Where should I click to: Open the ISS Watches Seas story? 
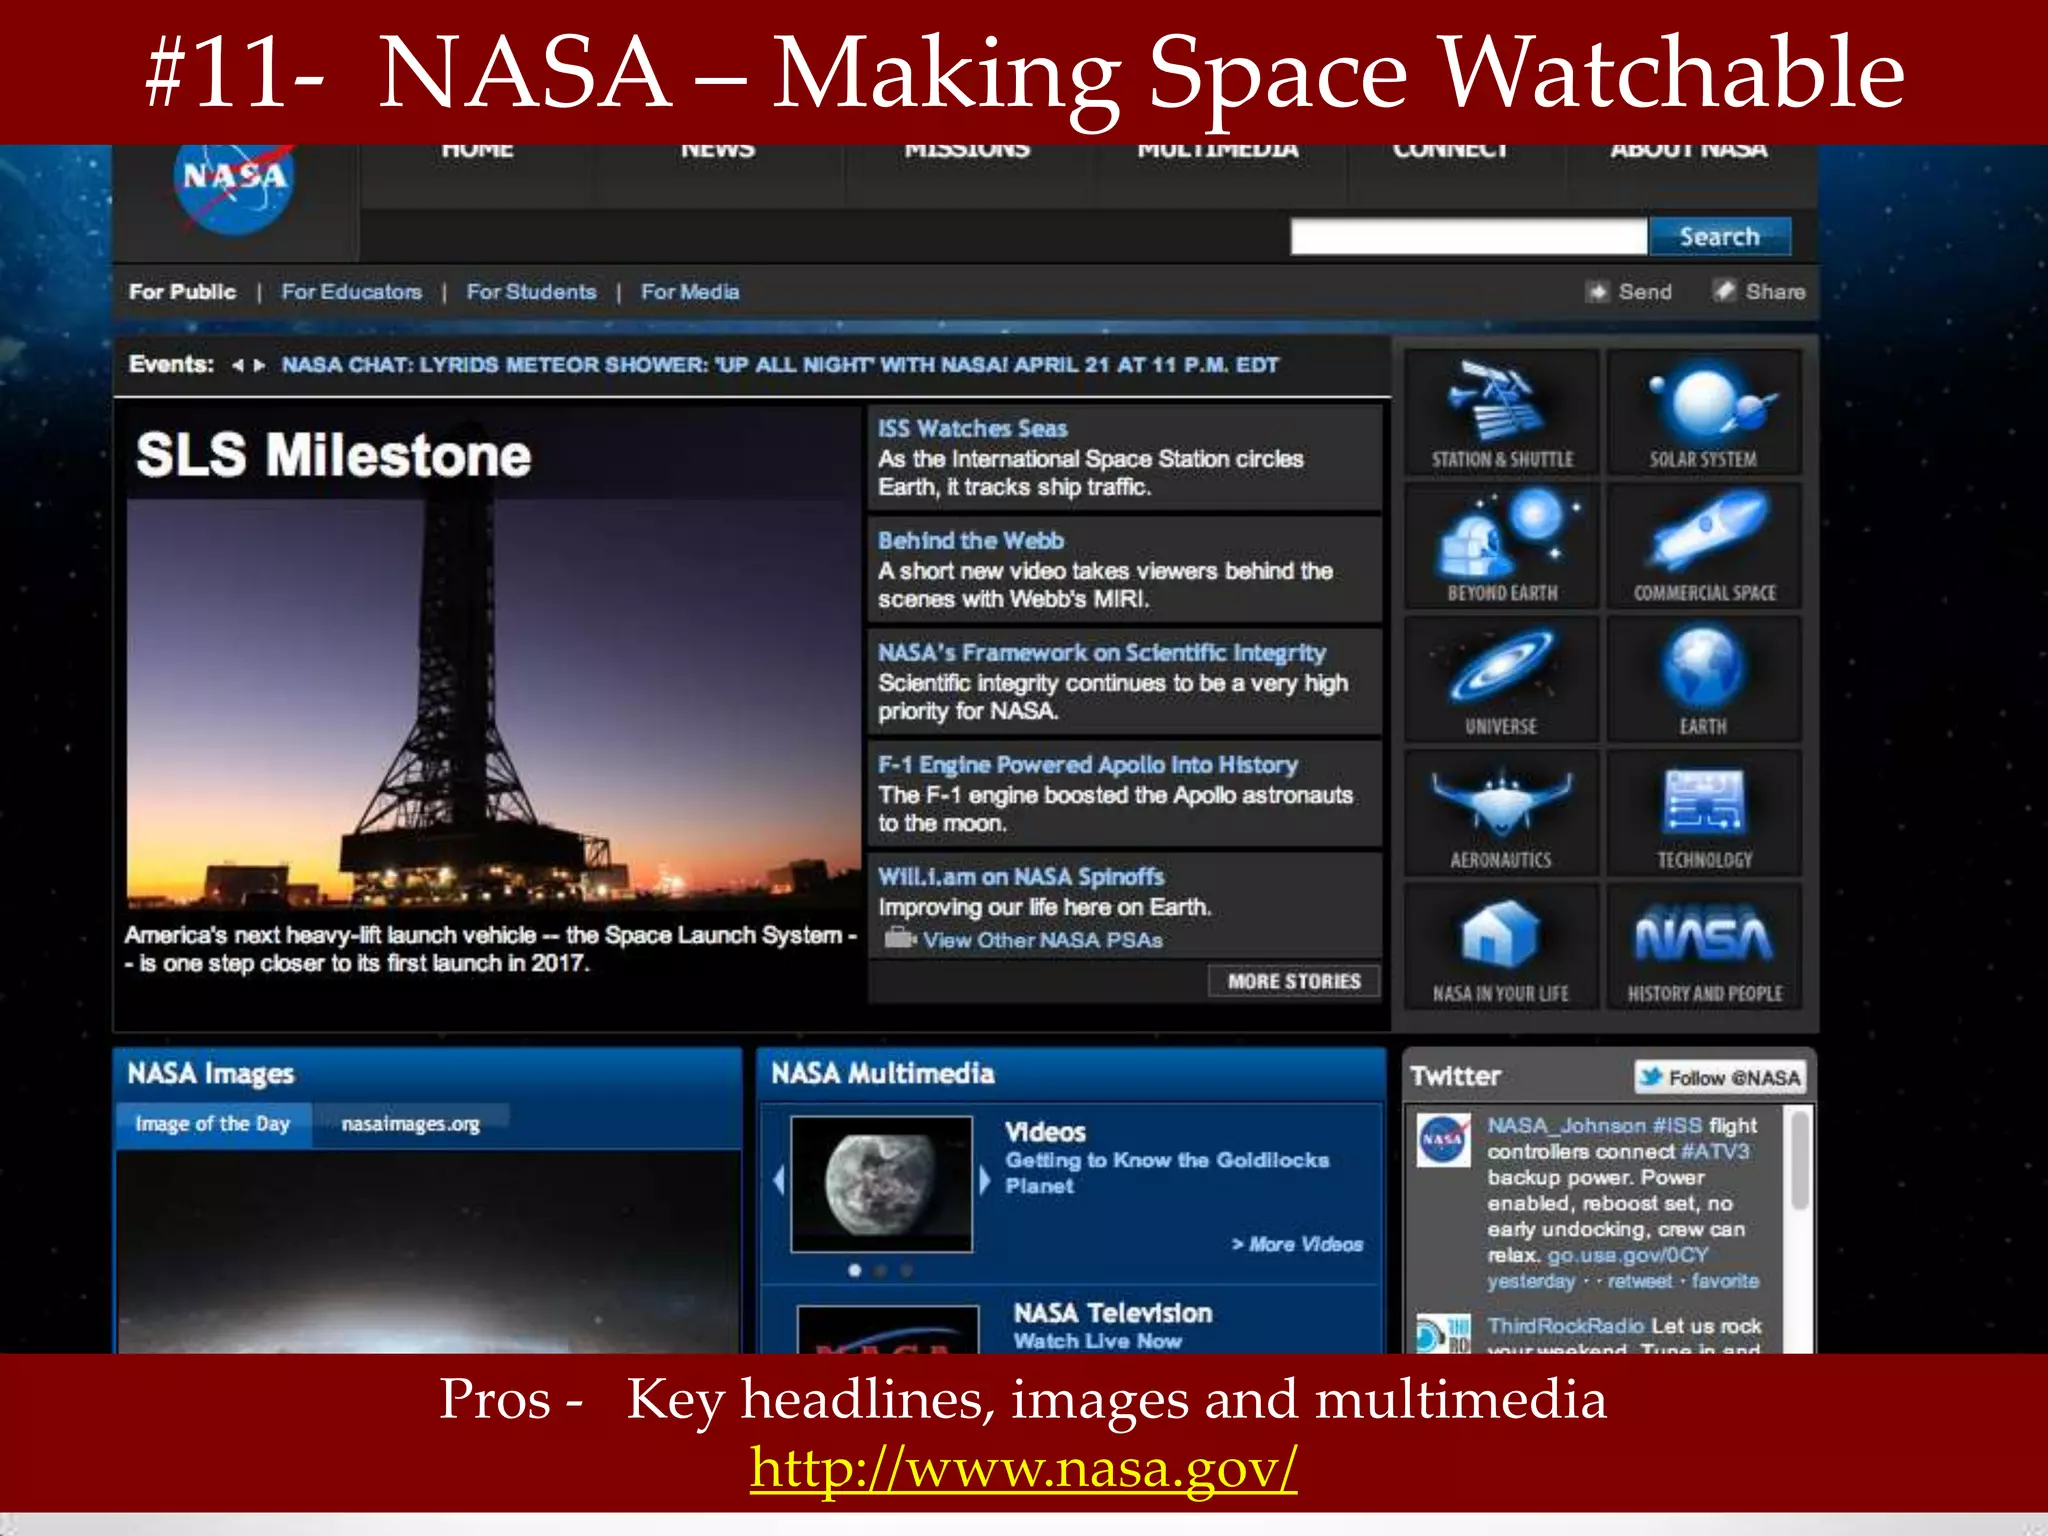pos(973,429)
